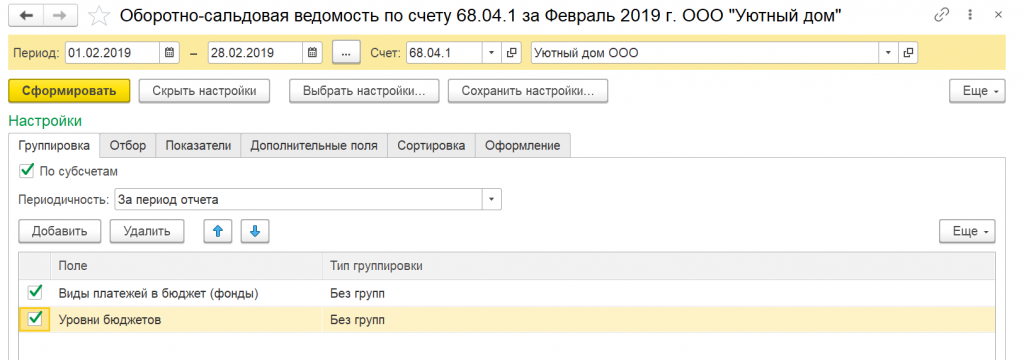
Task: Add report to favorites via star icon
Action: [99, 16]
